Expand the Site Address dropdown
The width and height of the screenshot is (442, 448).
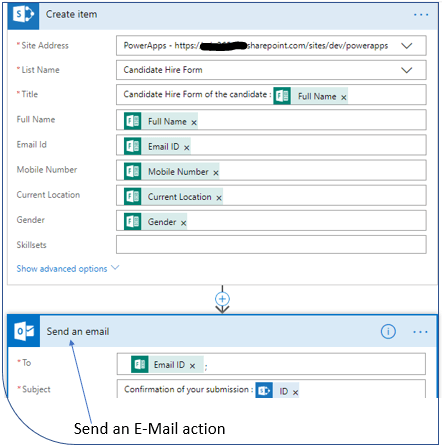(407, 46)
